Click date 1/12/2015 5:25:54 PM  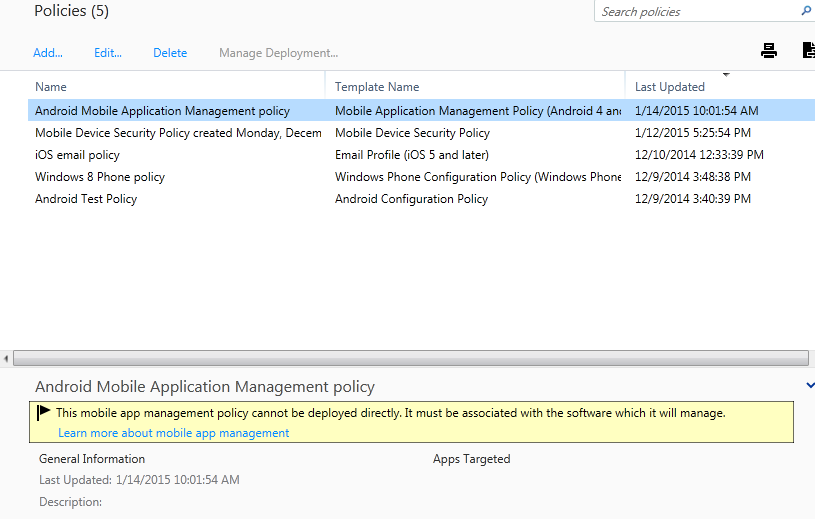(693, 133)
